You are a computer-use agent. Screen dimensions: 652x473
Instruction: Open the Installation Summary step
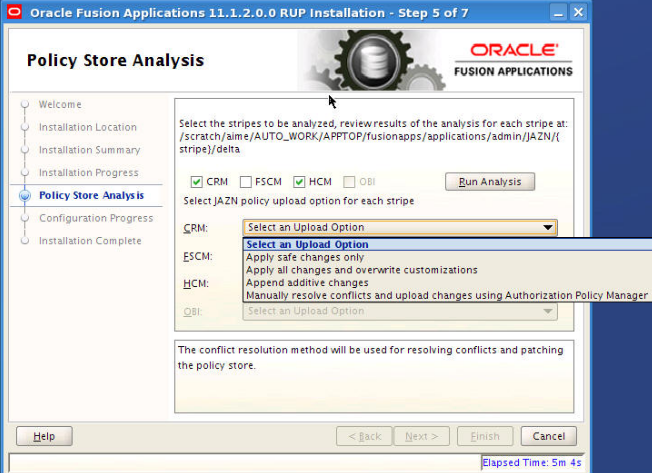89,150
